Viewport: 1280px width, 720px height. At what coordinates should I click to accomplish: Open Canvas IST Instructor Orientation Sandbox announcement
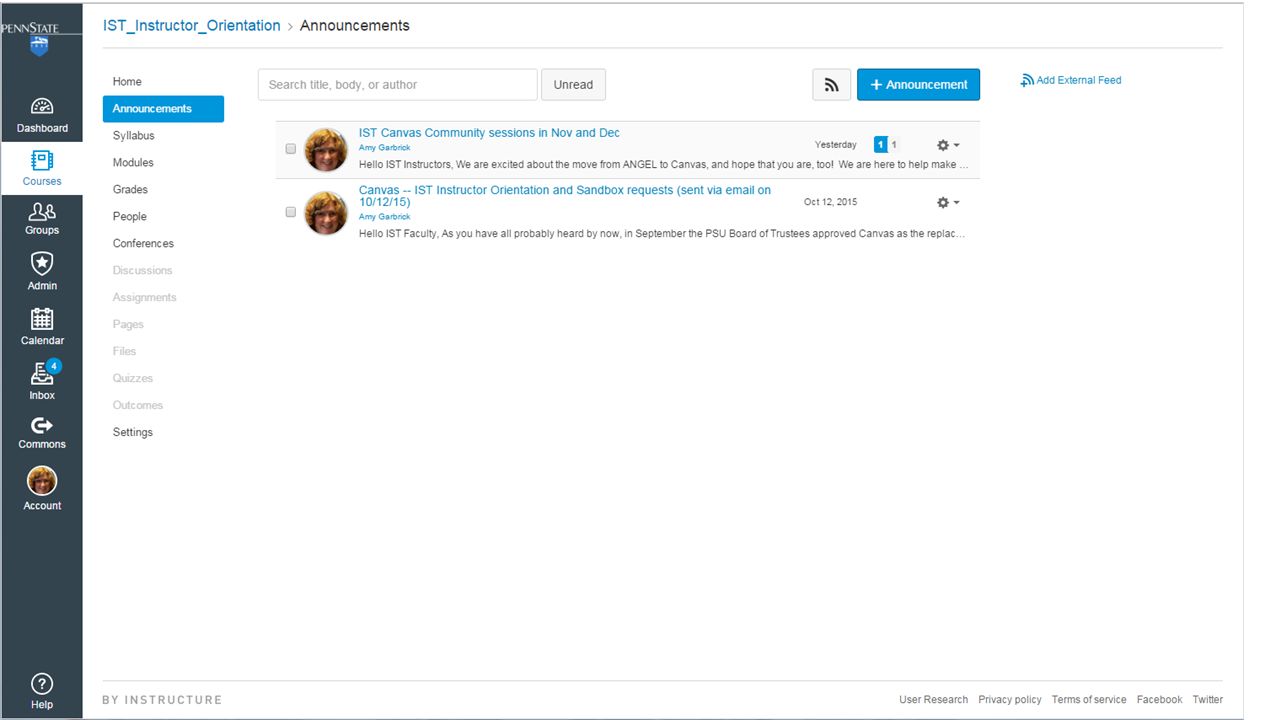tap(565, 196)
